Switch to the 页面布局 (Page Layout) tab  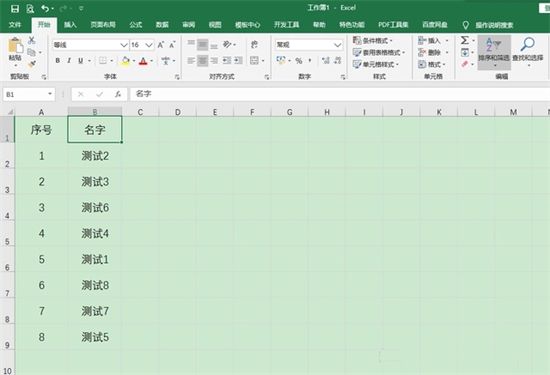click(103, 25)
